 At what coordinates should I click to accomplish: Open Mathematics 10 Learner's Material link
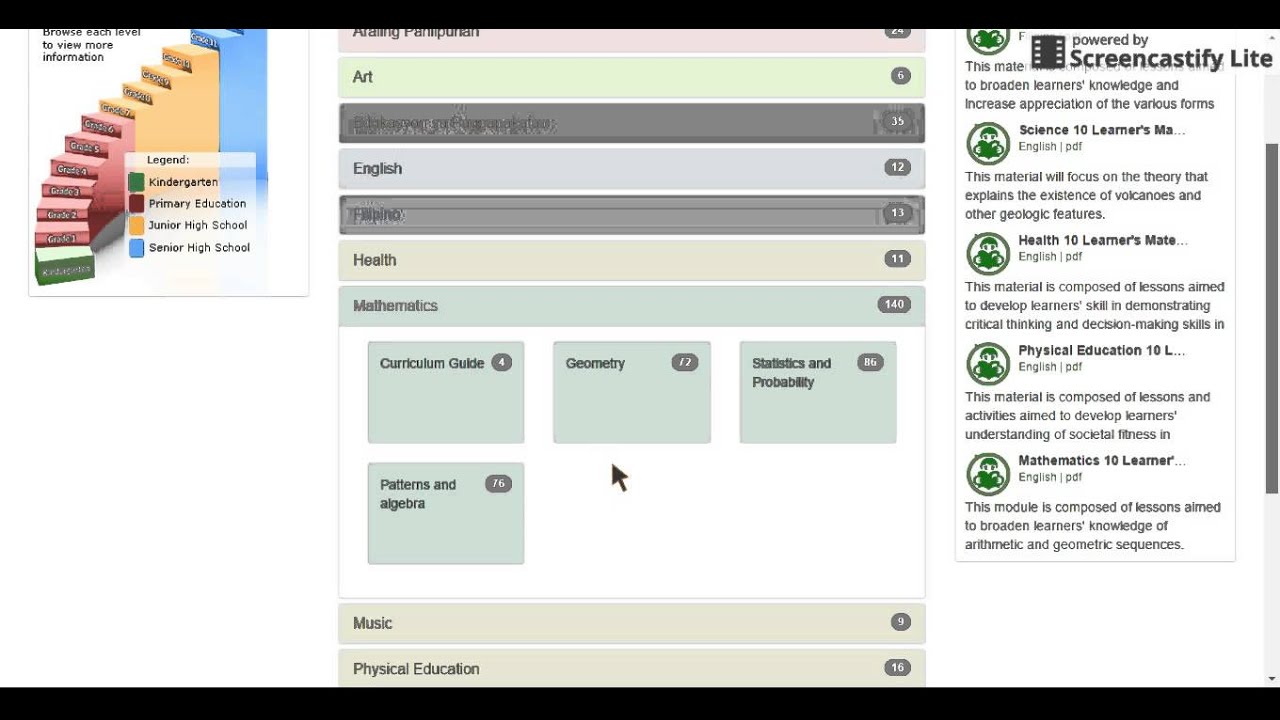point(1102,460)
